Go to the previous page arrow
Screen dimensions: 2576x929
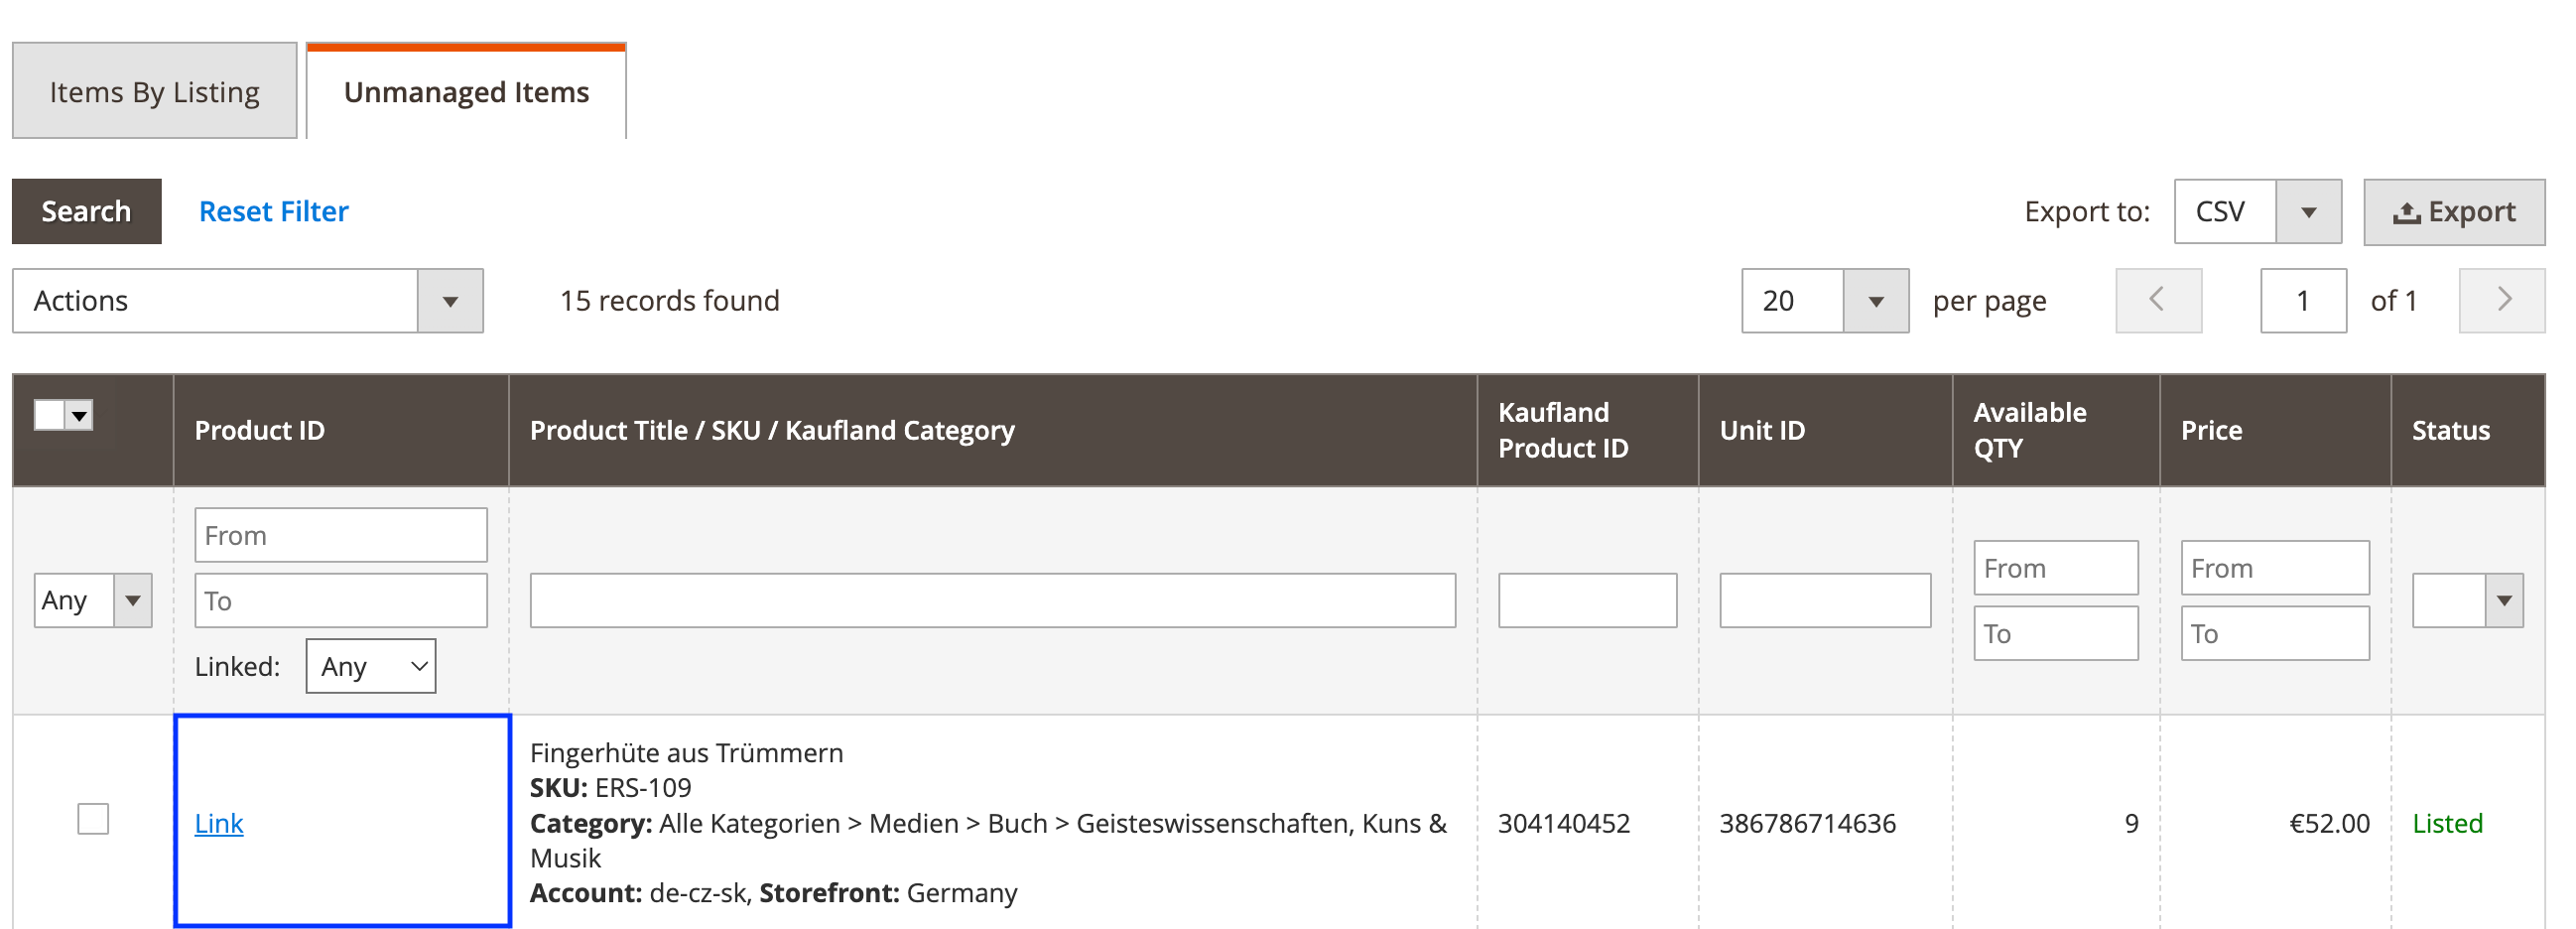pyautogui.click(x=2157, y=300)
